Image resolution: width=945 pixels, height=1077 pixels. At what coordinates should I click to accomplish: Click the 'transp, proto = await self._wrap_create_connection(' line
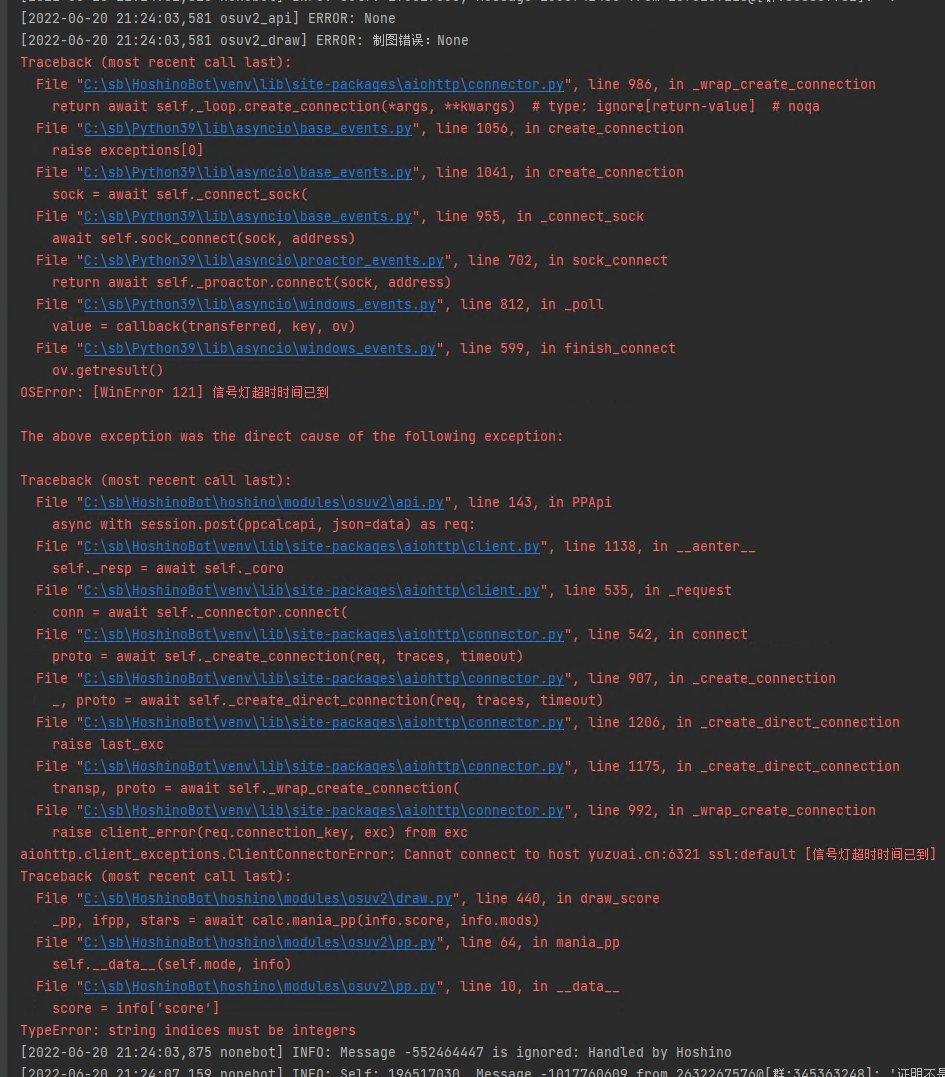pyautogui.click(x=255, y=788)
